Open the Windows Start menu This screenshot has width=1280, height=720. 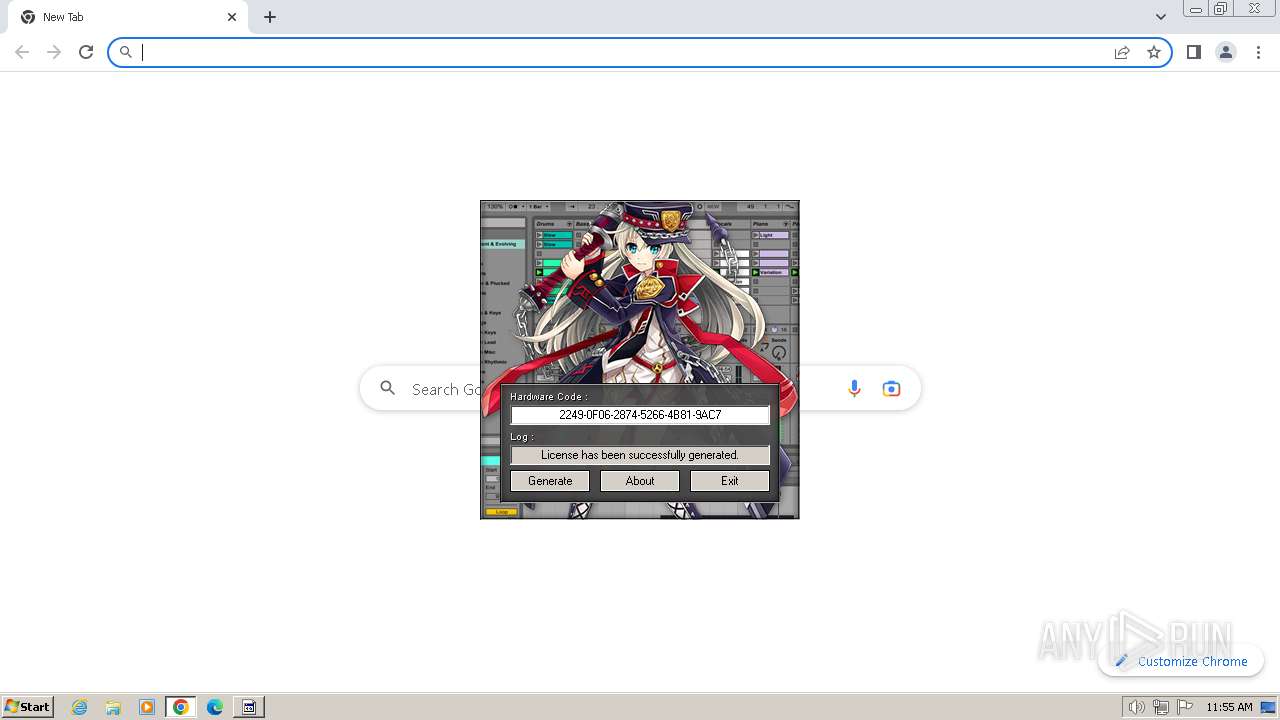pyautogui.click(x=28, y=707)
